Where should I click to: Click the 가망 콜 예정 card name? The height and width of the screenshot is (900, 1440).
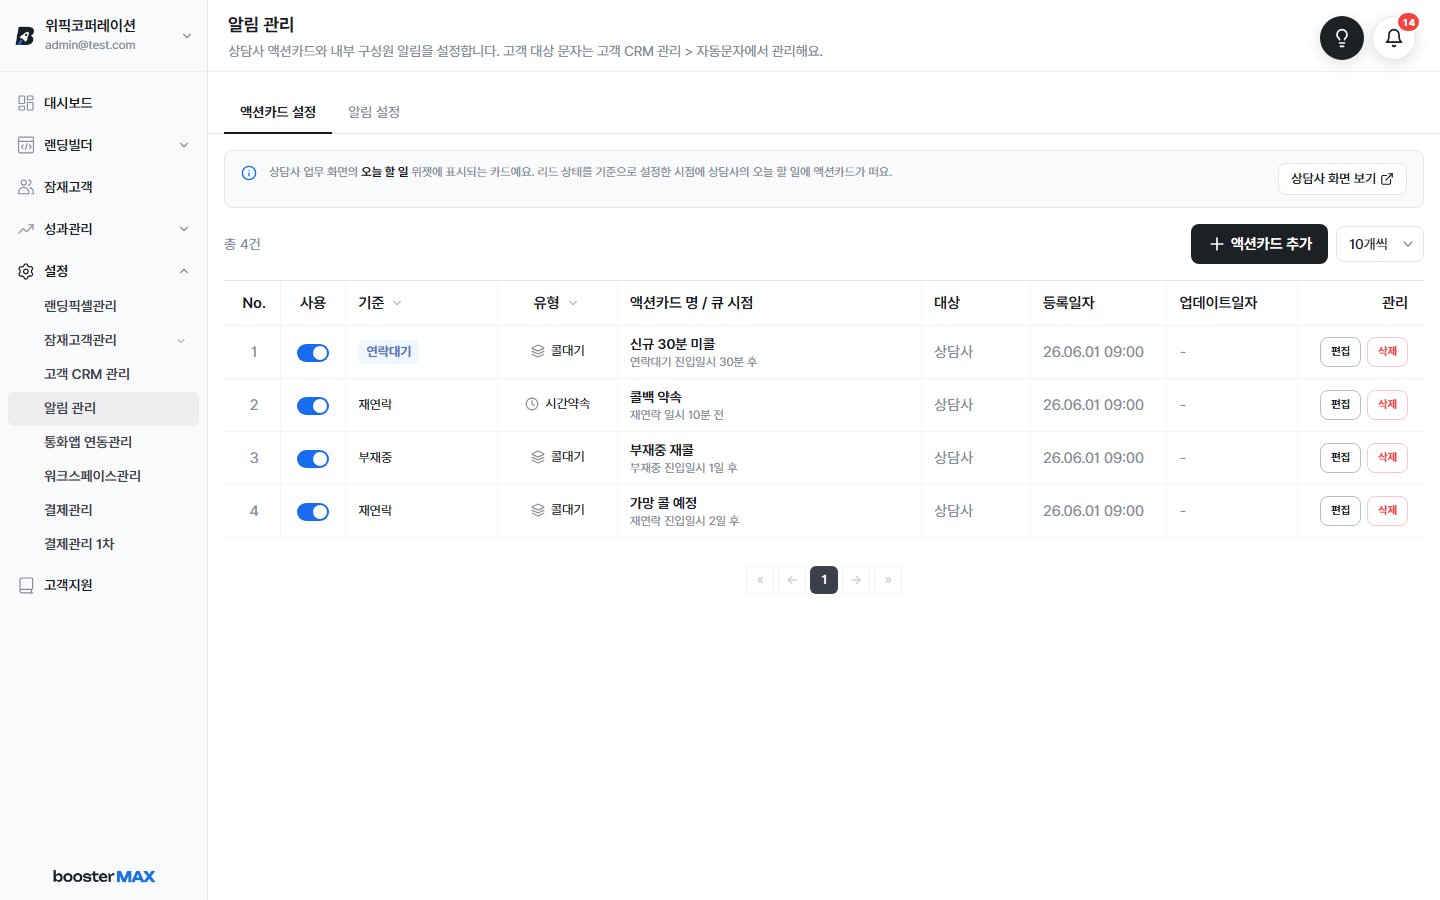[663, 503]
